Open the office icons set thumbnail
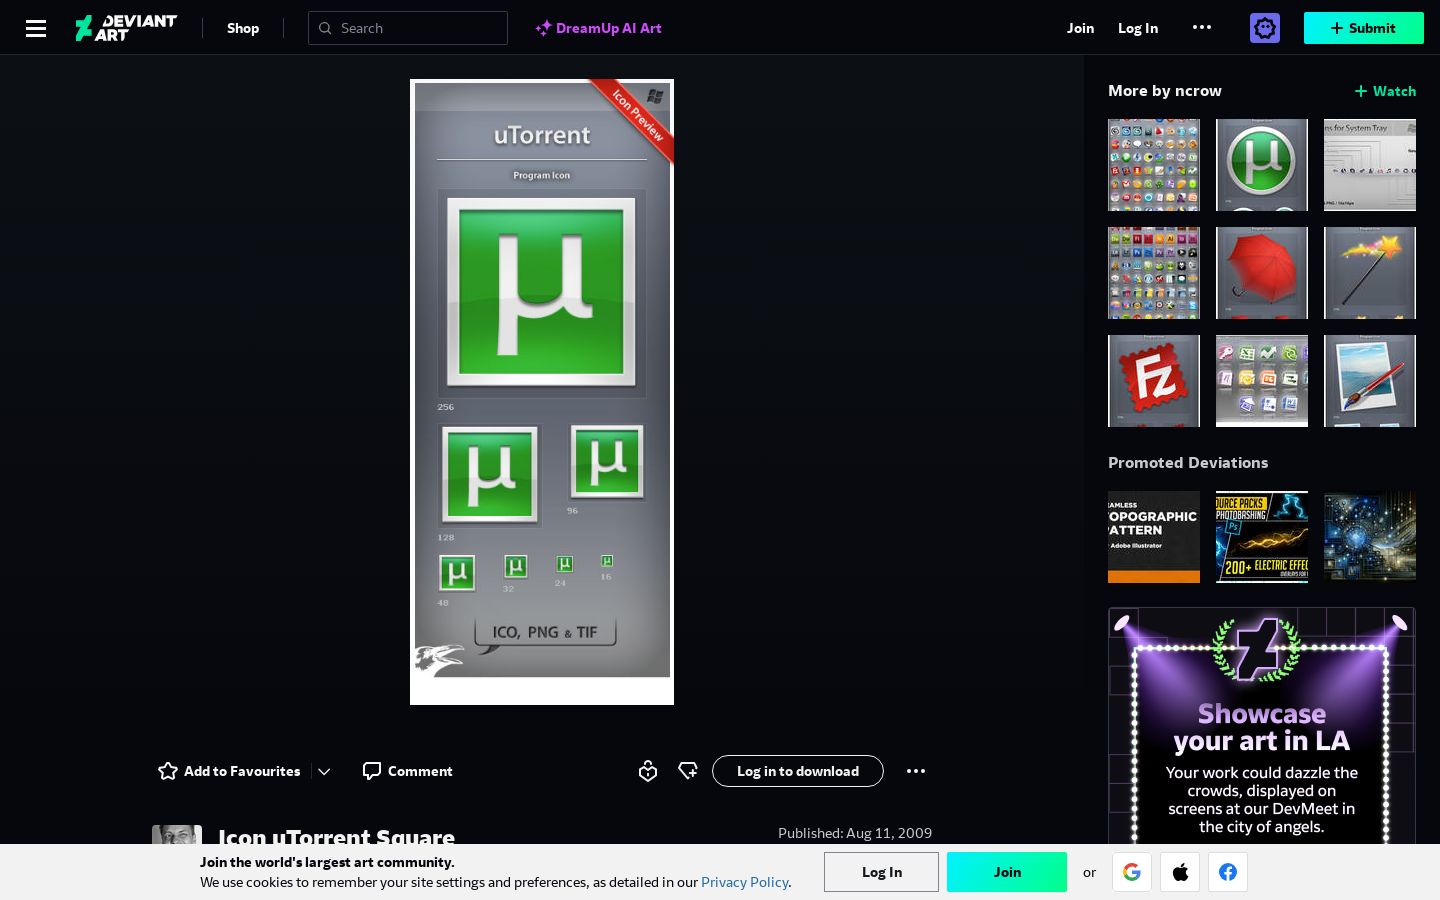The height and width of the screenshot is (900, 1440). (x=1262, y=381)
